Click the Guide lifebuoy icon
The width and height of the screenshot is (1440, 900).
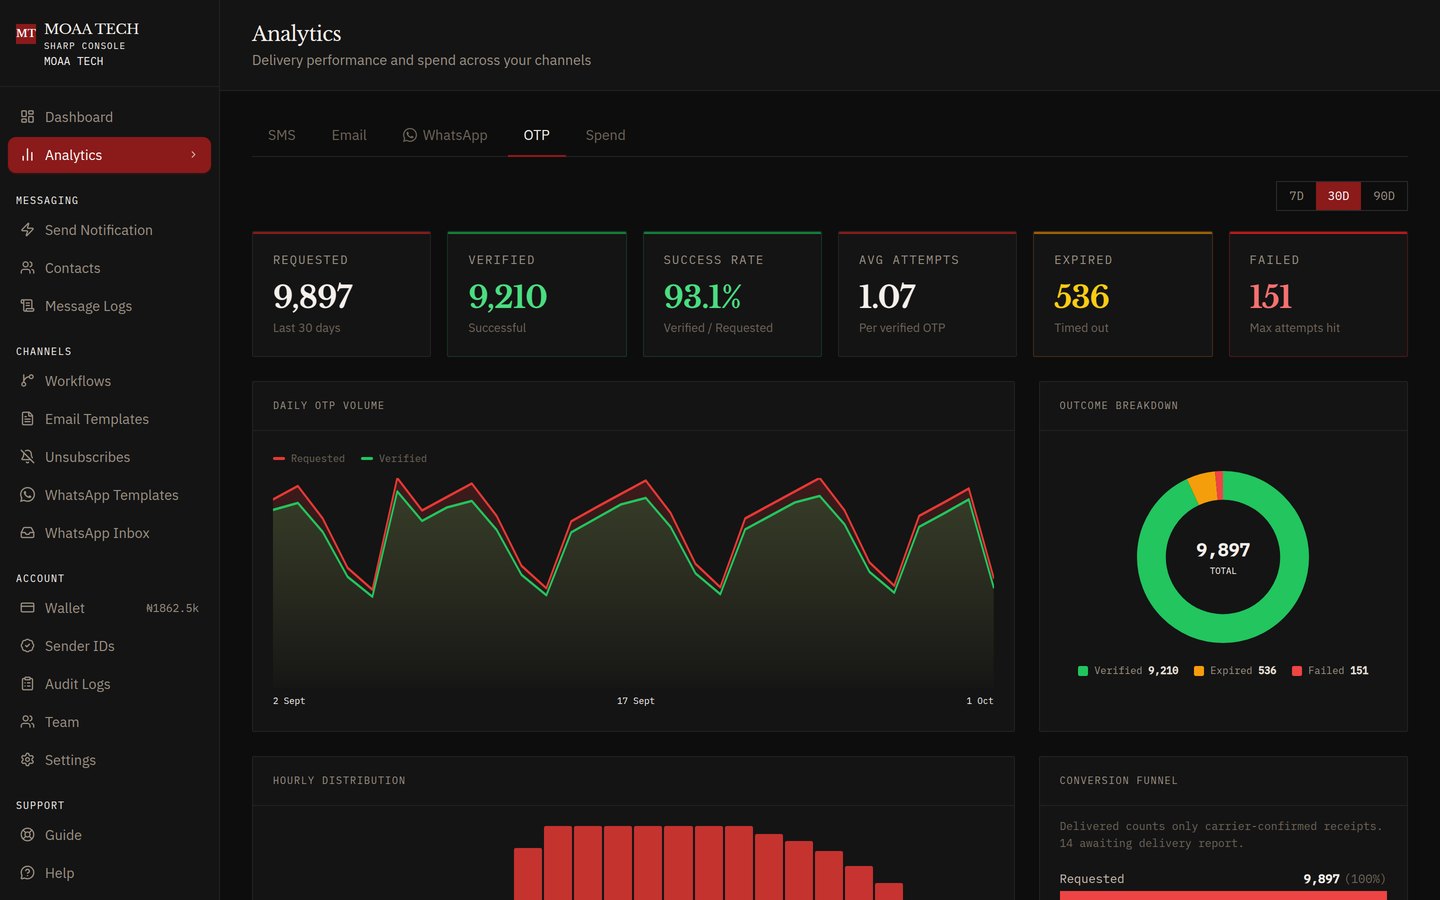tap(27, 835)
